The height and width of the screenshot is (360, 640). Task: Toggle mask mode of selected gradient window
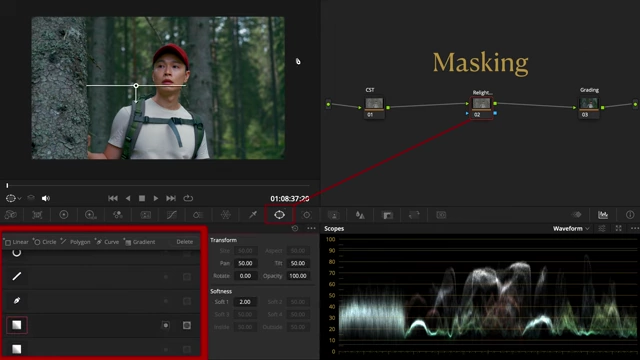187,325
